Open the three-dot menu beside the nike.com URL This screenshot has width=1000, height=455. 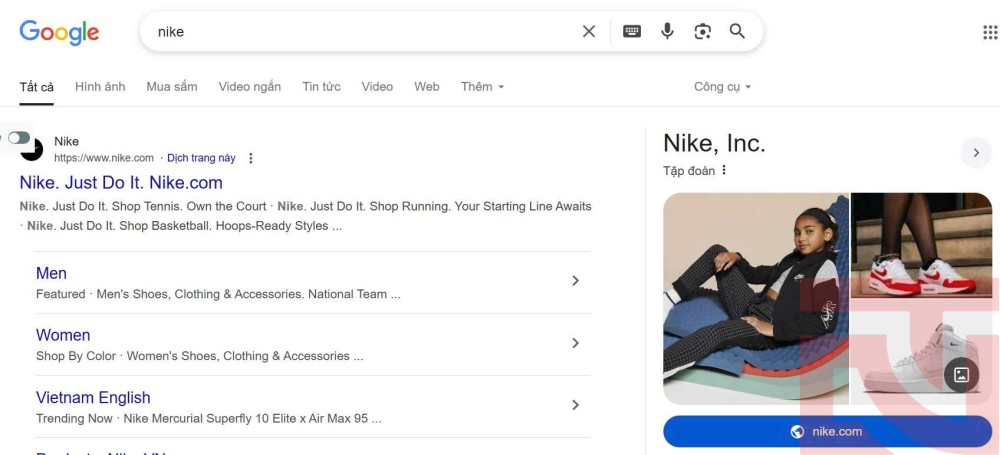coord(251,158)
